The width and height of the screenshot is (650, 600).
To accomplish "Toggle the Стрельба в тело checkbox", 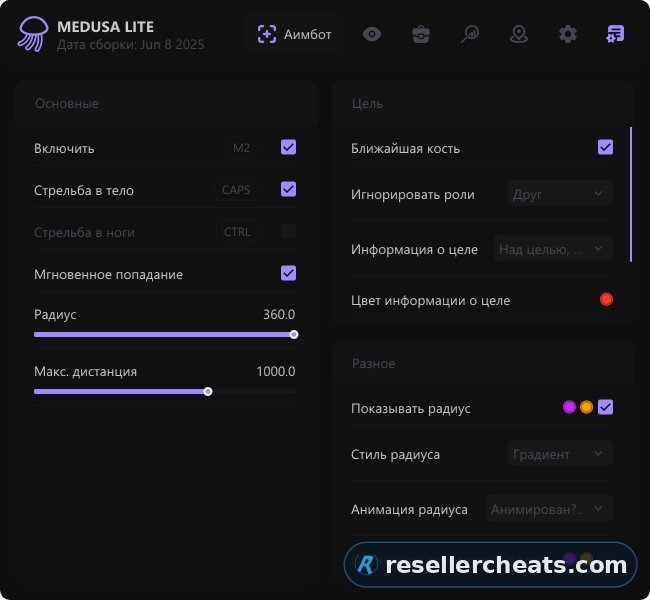I will coord(289,189).
